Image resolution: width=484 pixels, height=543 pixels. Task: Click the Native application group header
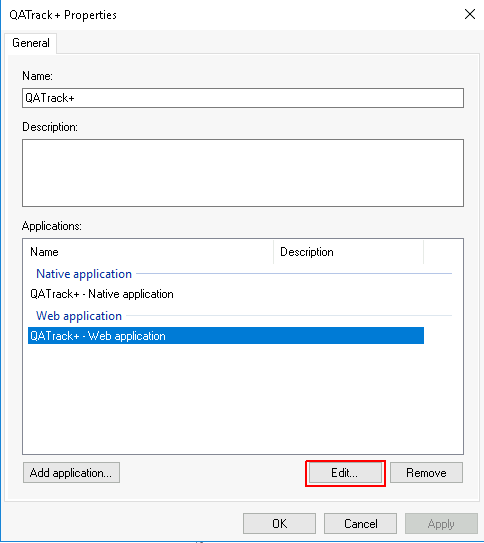[84, 274]
